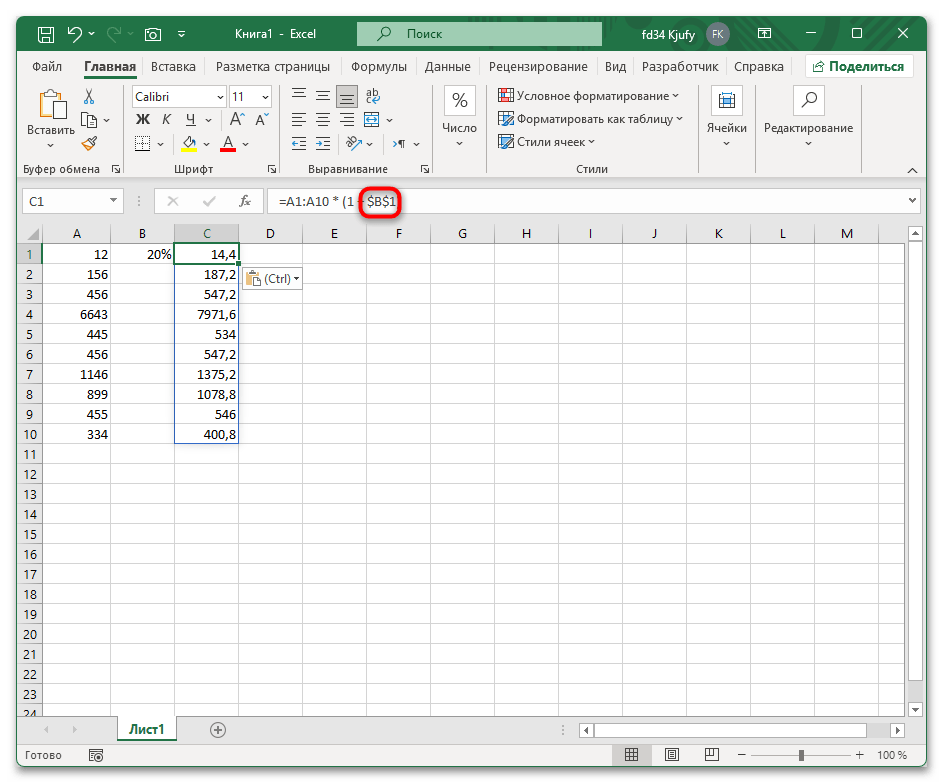Open Paste Options (Ctrl) button

point(272,279)
